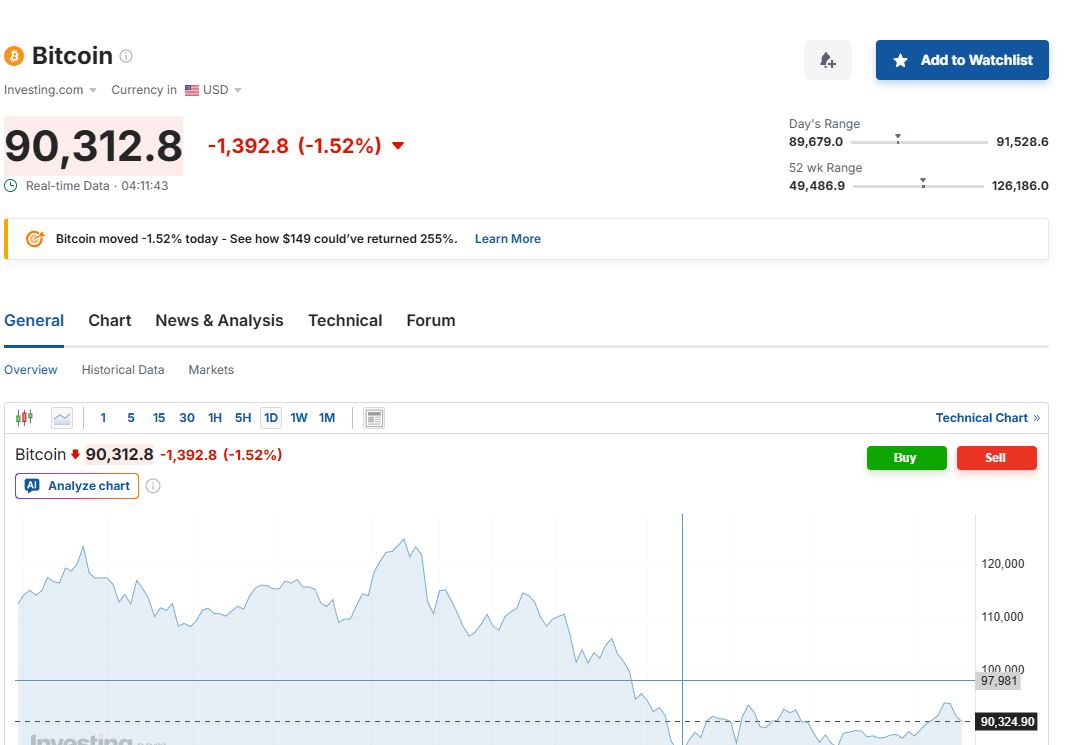The height and width of the screenshot is (745, 1067).
Task: Click the orange Bitcoin logo icon
Action: tap(14, 56)
